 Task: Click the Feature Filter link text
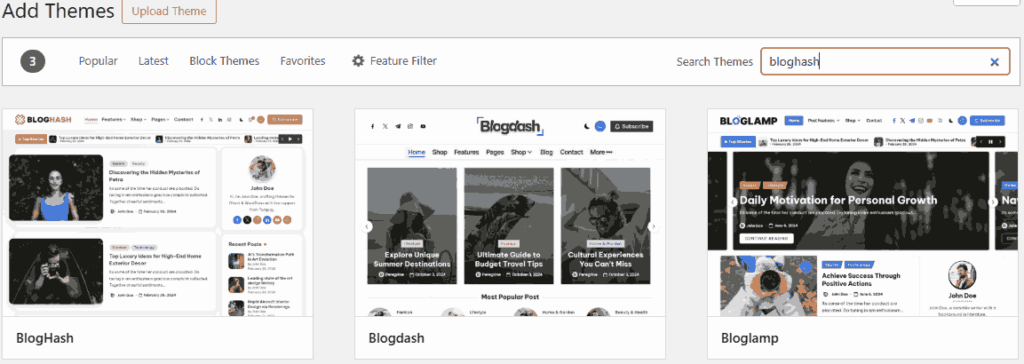tap(403, 61)
